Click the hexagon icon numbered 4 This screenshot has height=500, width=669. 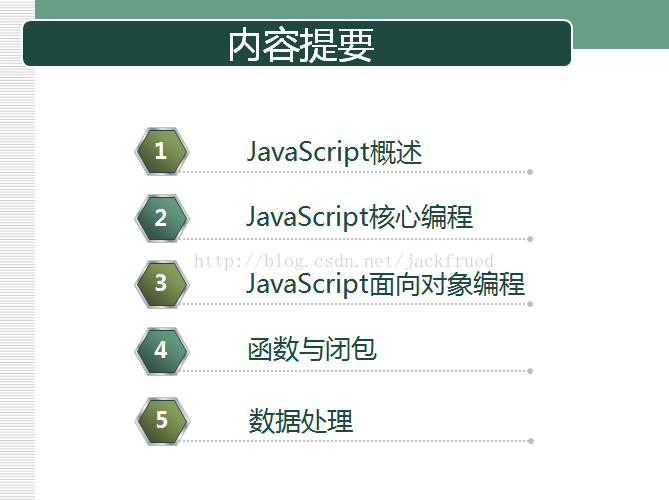coord(162,351)
